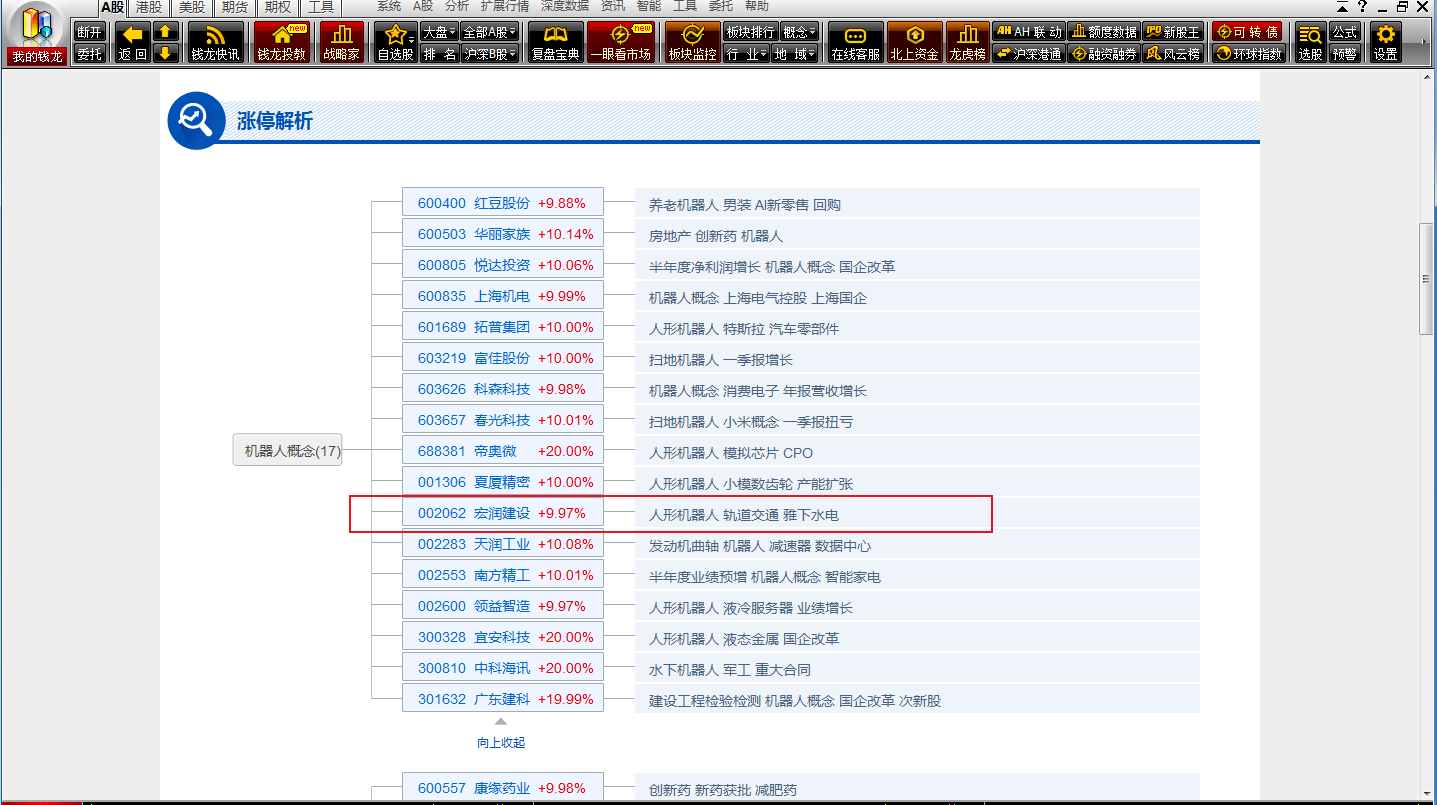Open stock 688381 帝奥微

coord(502,451)
